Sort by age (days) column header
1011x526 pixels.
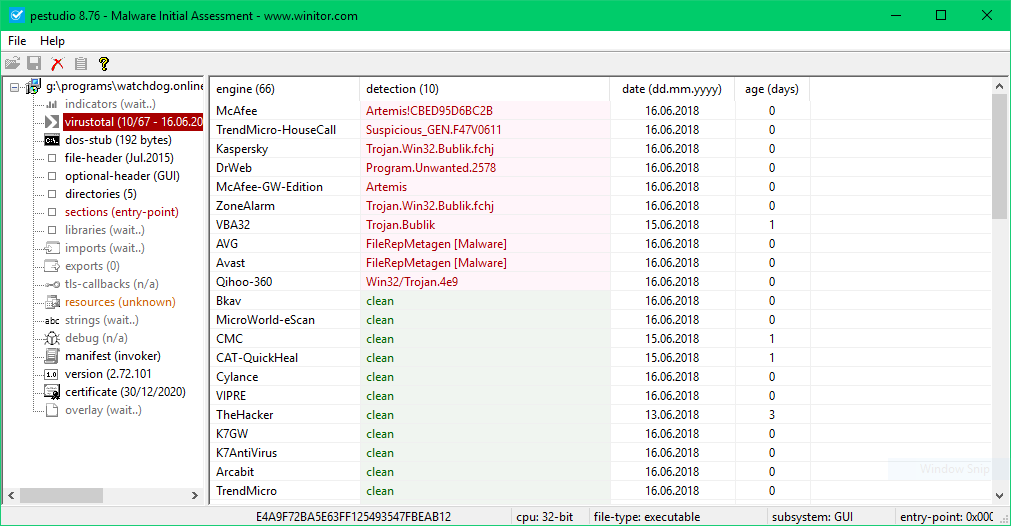pyautogui.click(x=772, y=89)
